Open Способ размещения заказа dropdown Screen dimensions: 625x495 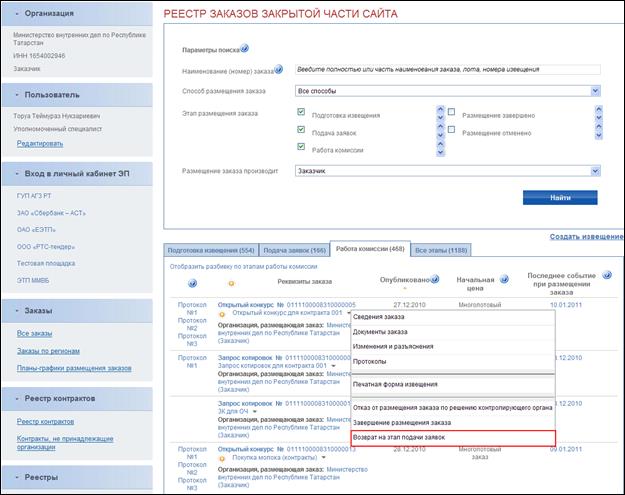click(448, 91)
